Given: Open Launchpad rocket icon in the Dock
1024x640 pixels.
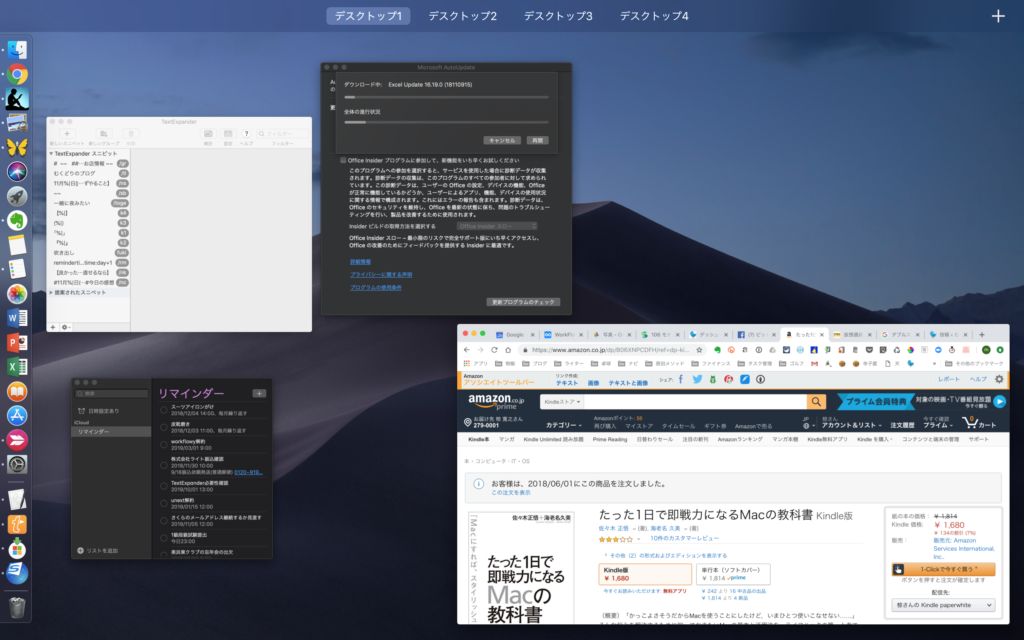Looking at the screenshot, I should click(17, 196).
